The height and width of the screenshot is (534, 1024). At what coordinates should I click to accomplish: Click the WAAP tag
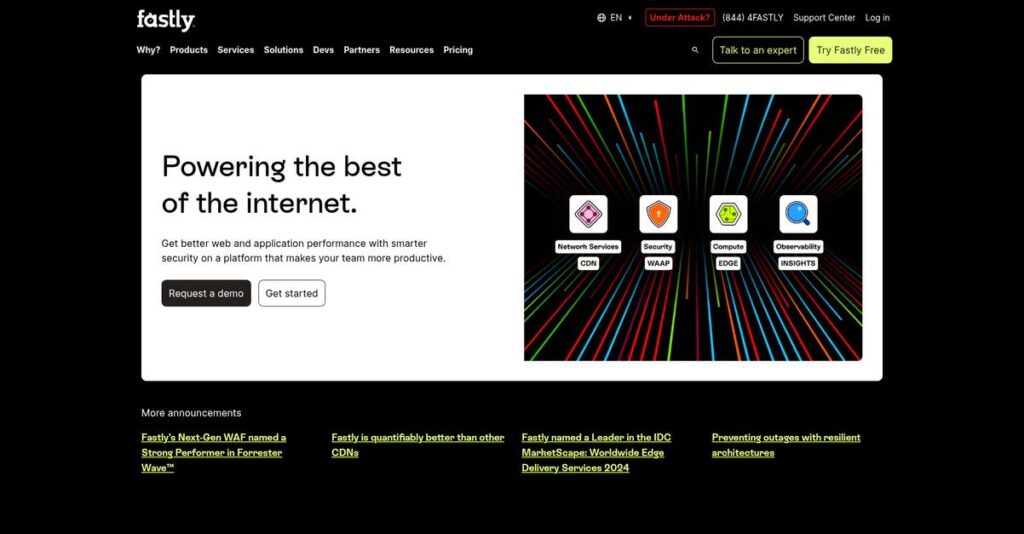tap(658, 263)
